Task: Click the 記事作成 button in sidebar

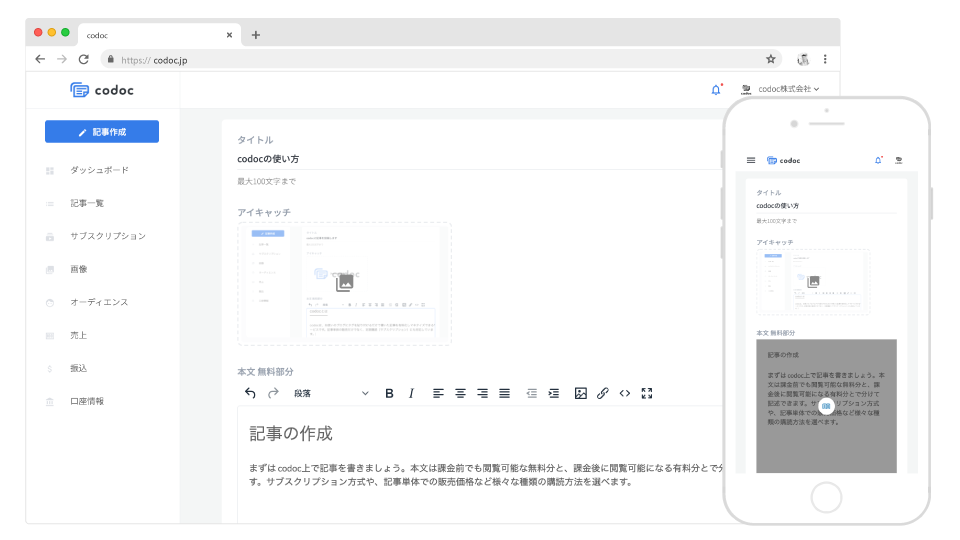Action: click(102, 132)
